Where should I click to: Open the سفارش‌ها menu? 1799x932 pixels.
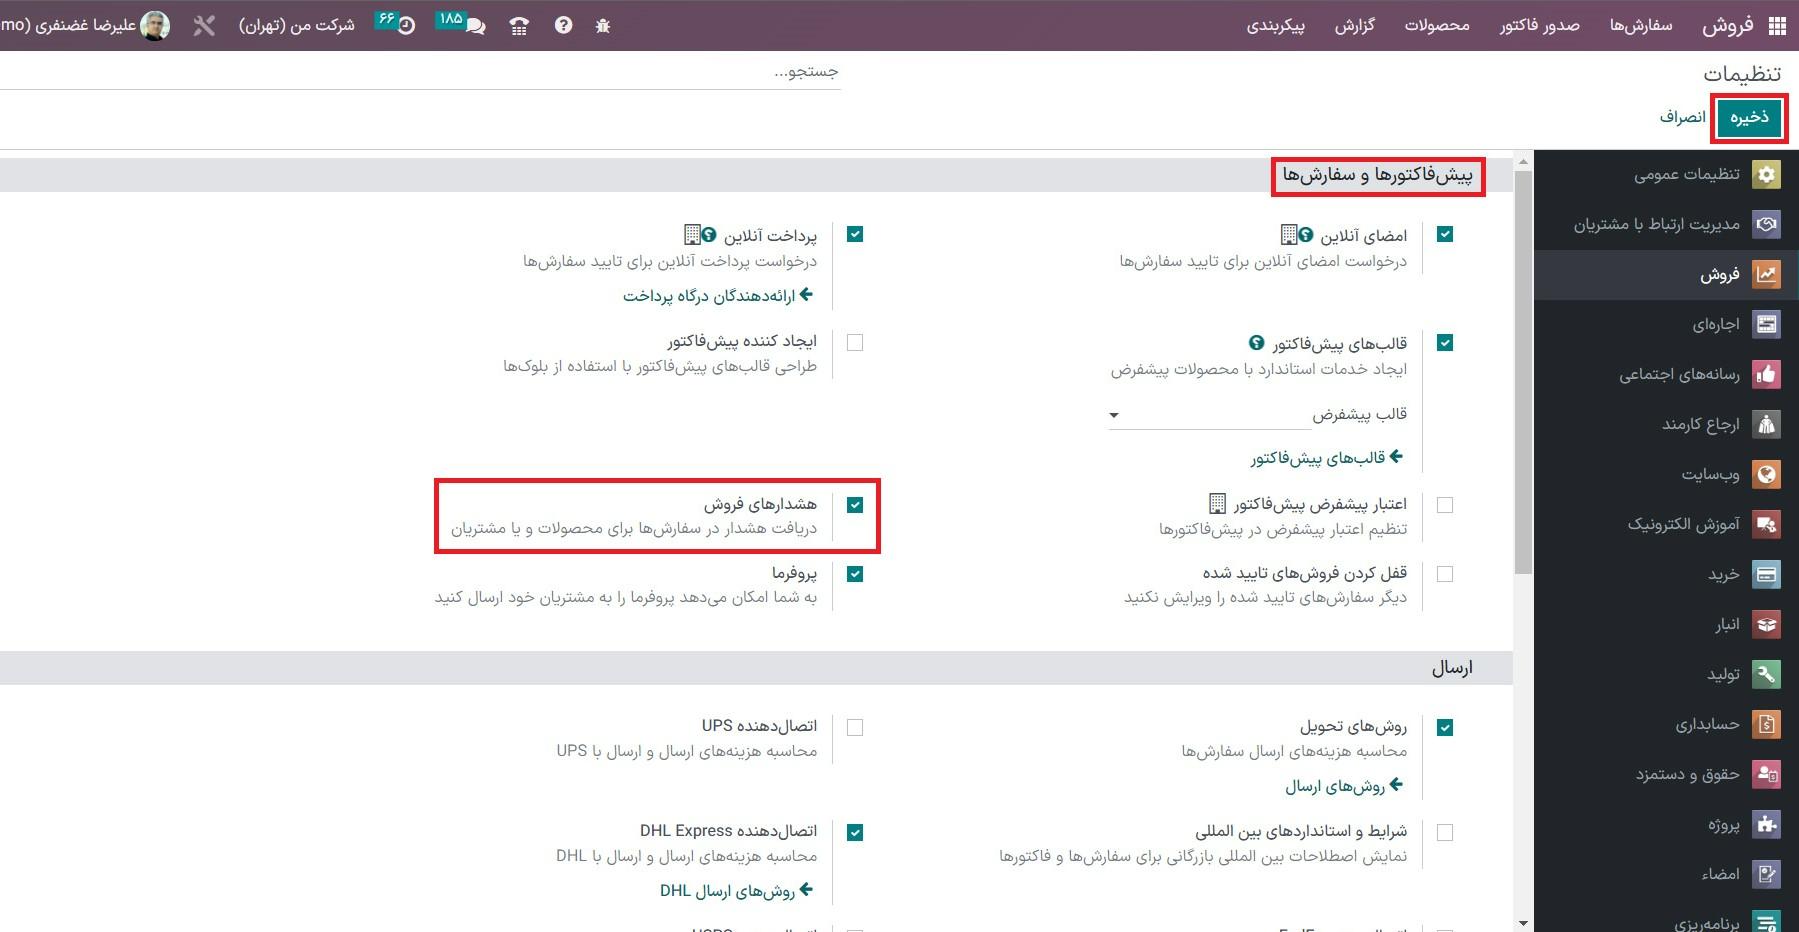pos(1640,26)
